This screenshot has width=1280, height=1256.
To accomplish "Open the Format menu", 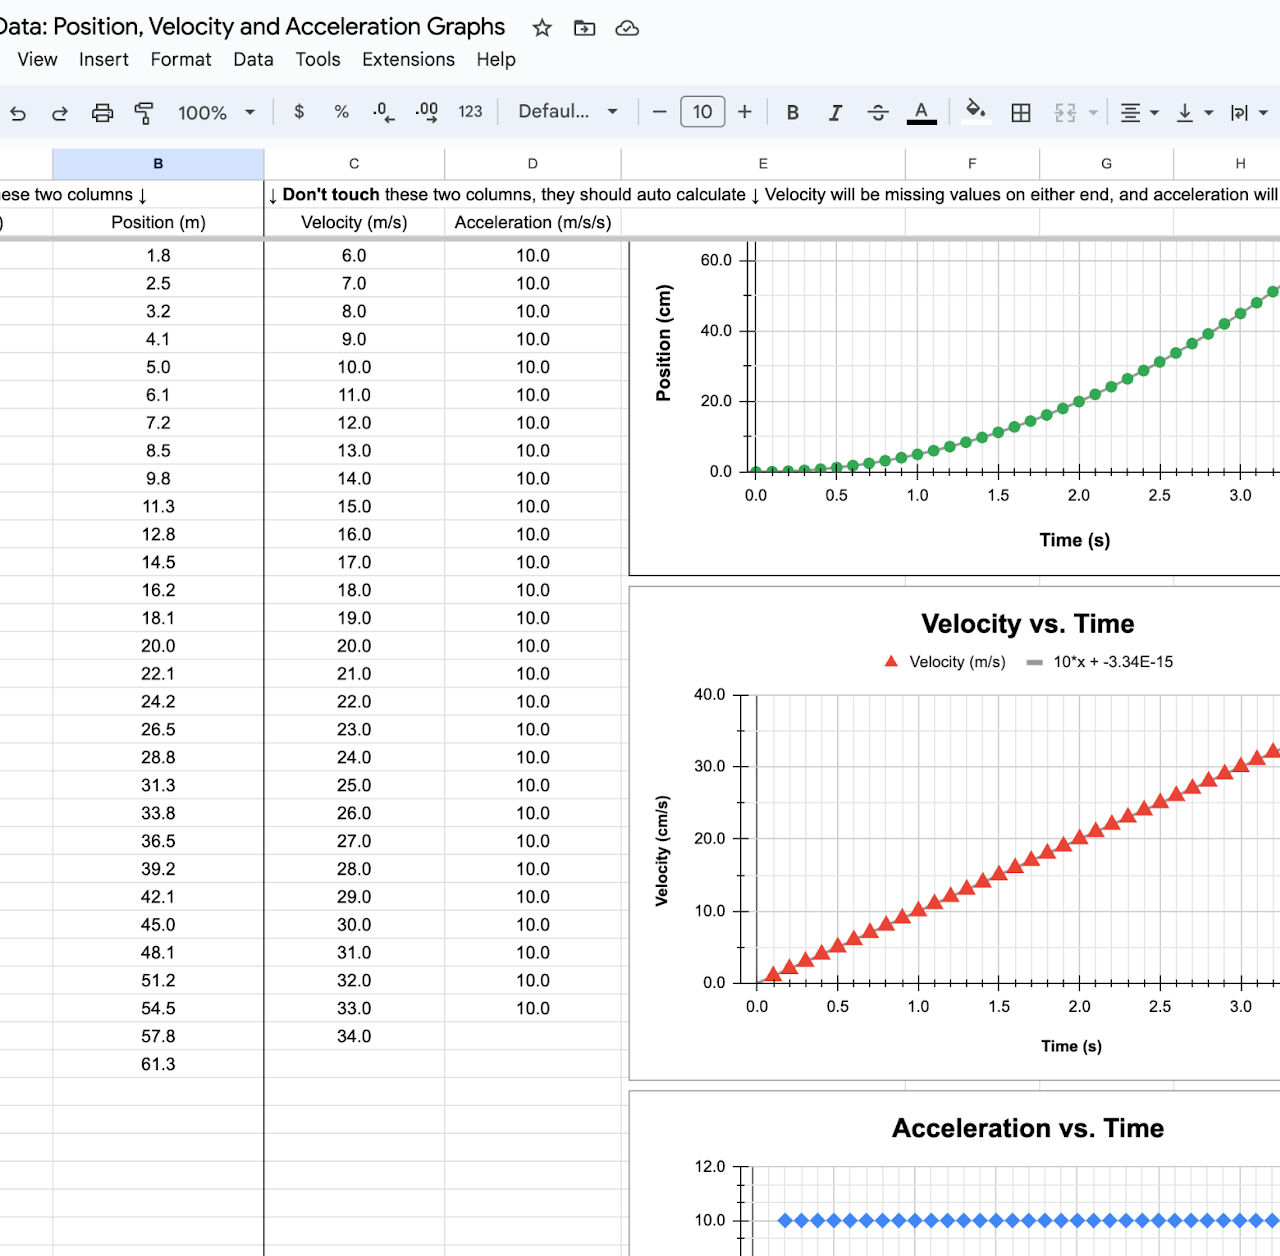I will [x=181, y=59].
